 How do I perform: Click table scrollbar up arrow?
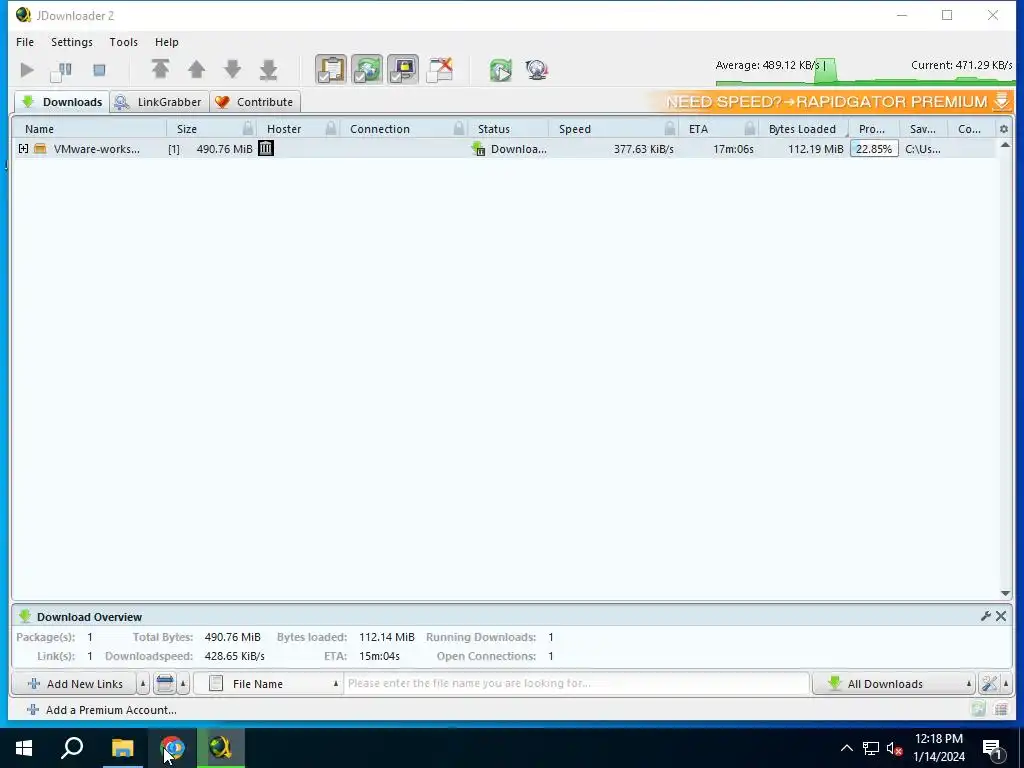tap(1005, 144)
